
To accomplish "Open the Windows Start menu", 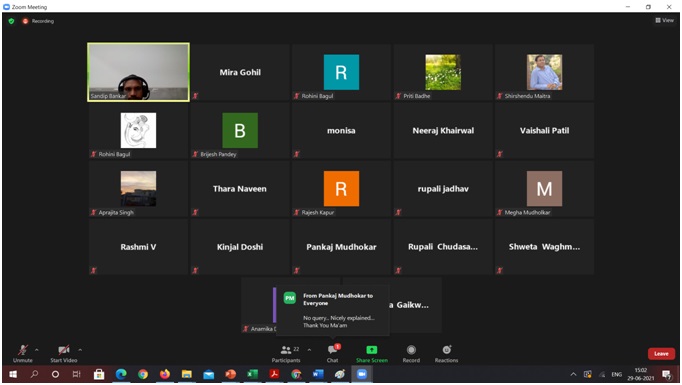I will [x=13, y=374].
